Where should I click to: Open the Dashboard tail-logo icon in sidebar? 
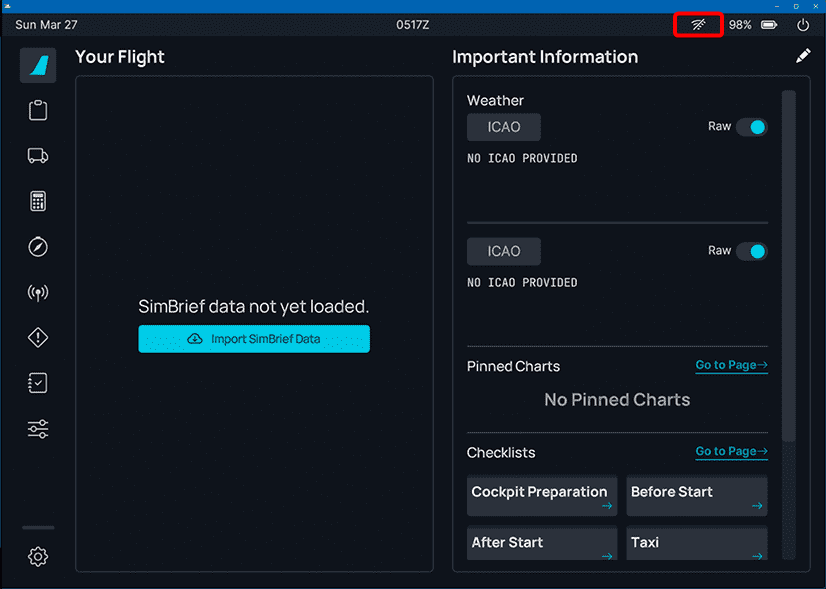click(x=38, y=65)
